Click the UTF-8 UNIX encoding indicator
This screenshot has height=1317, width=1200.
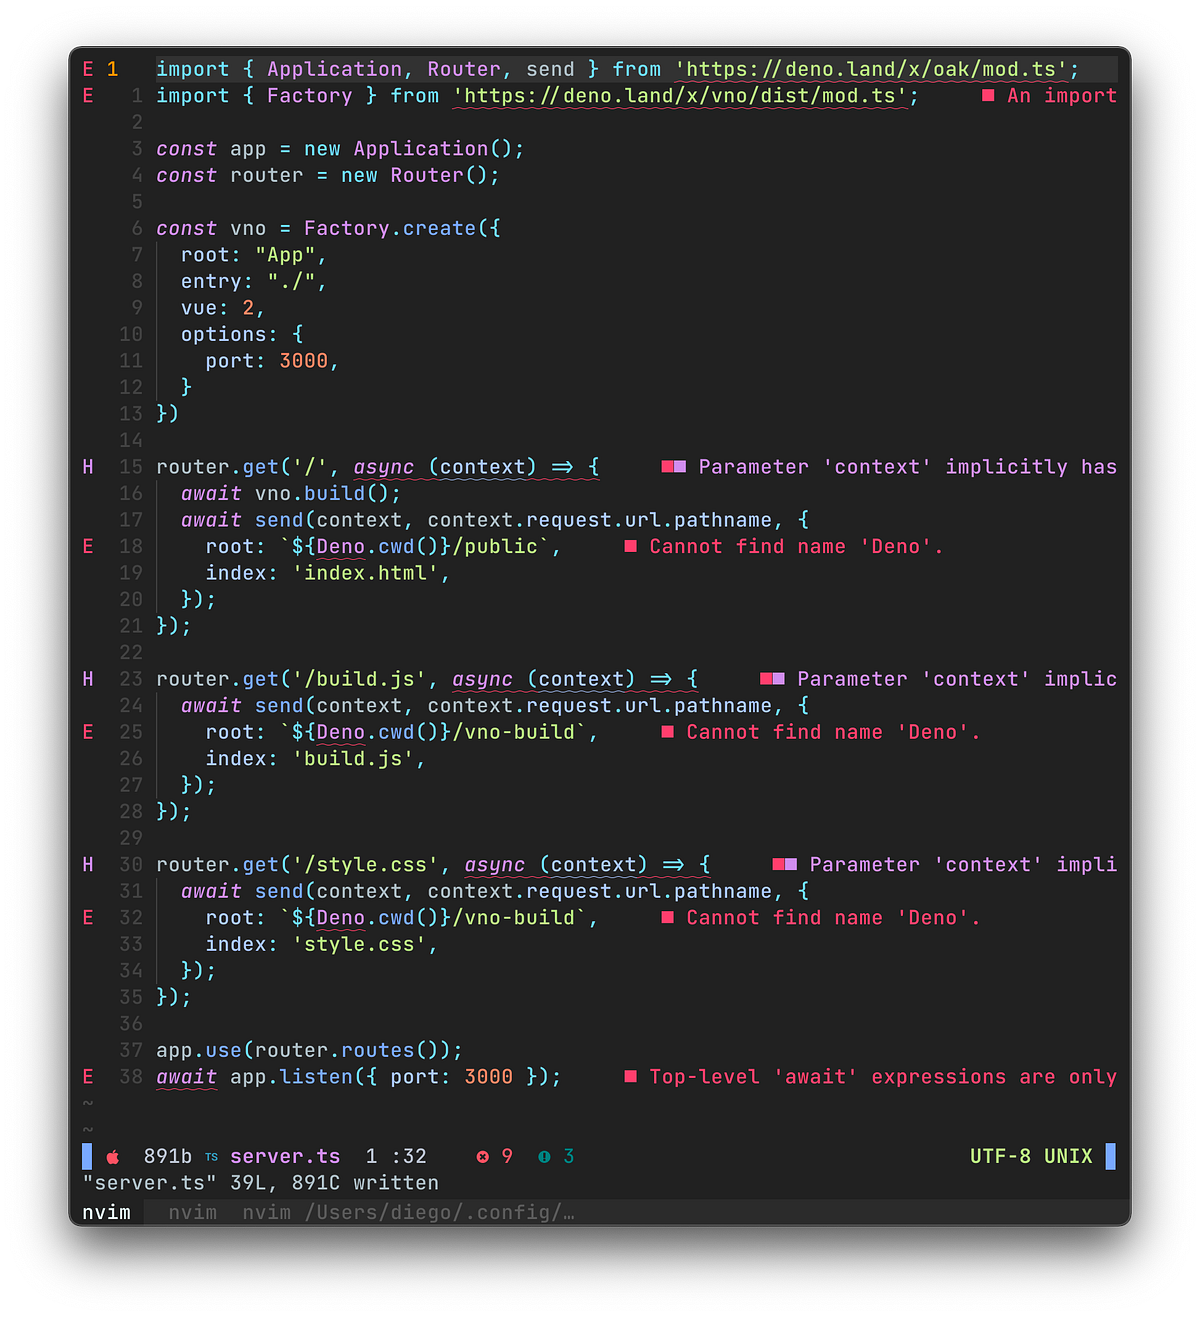(x=1032, y=1156)
